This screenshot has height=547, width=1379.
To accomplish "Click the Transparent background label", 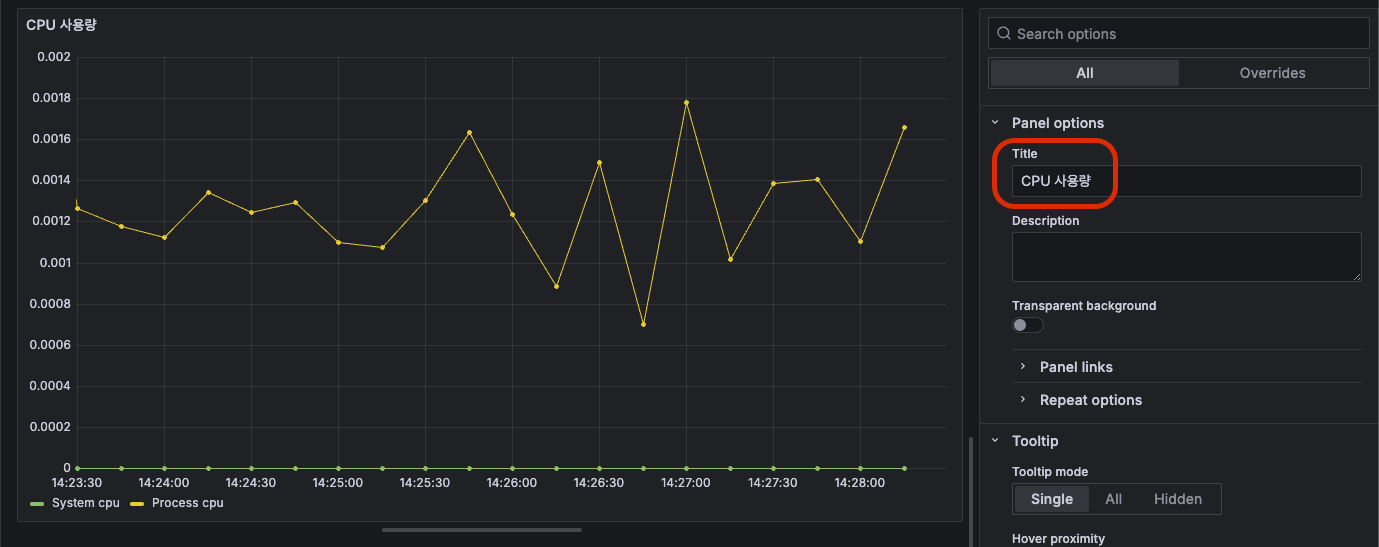I will pos(1084,306).
